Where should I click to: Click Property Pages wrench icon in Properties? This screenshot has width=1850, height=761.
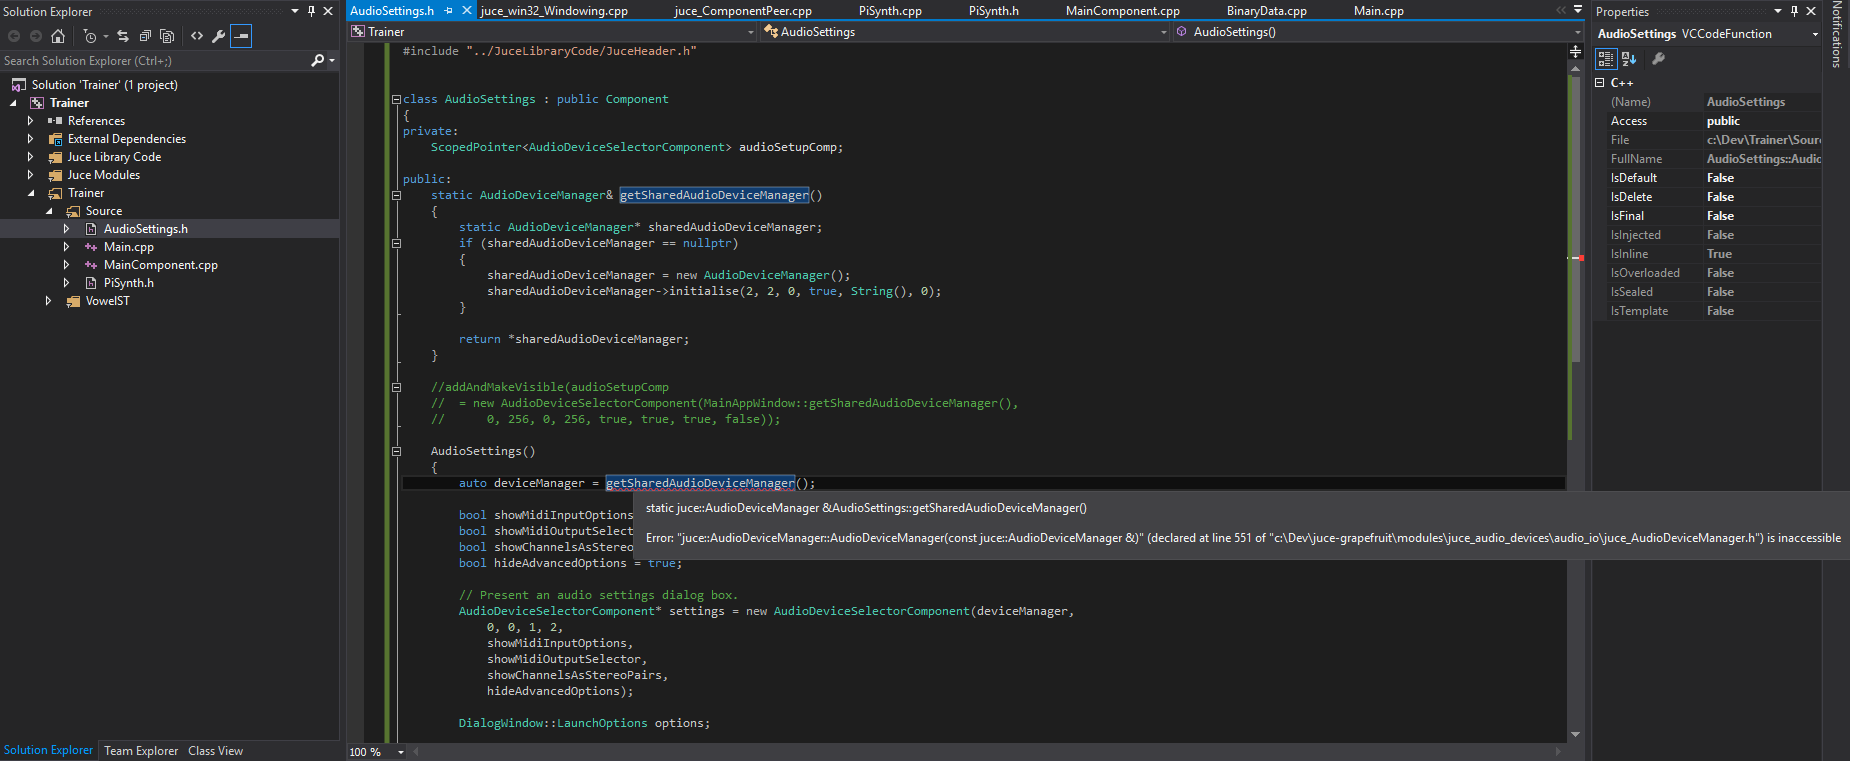click(x=1657, y=59)
